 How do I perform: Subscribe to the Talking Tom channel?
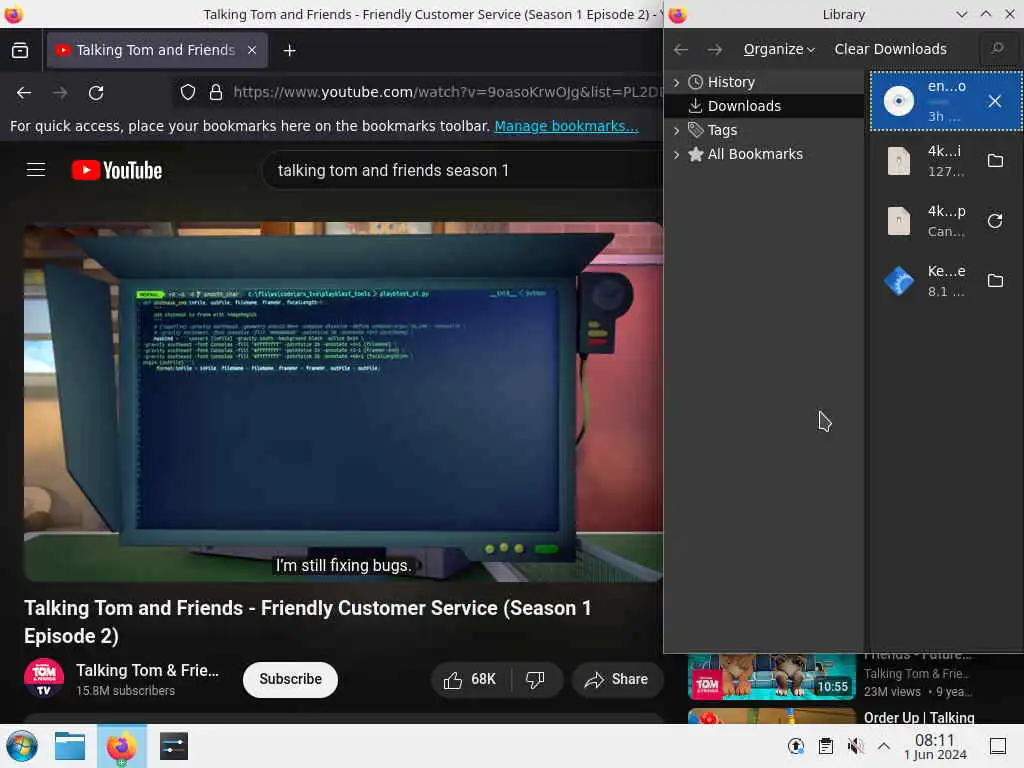coord(291,679)
